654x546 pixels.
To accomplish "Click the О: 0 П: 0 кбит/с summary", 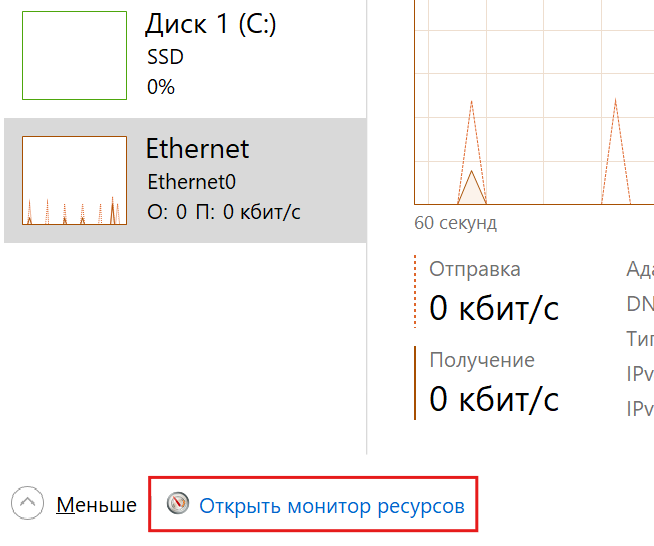I will pos(223,212).
